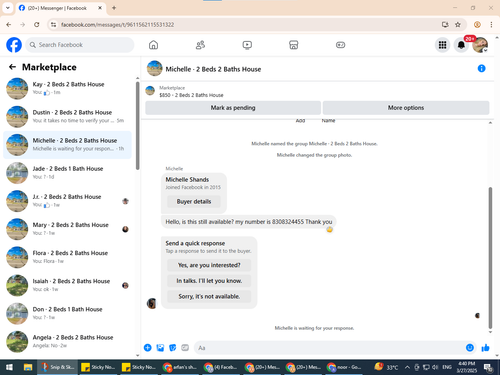Send quick reply In talks. I'll let you know.
Viewport: 500px width, 375px height.
pos(209,281)
